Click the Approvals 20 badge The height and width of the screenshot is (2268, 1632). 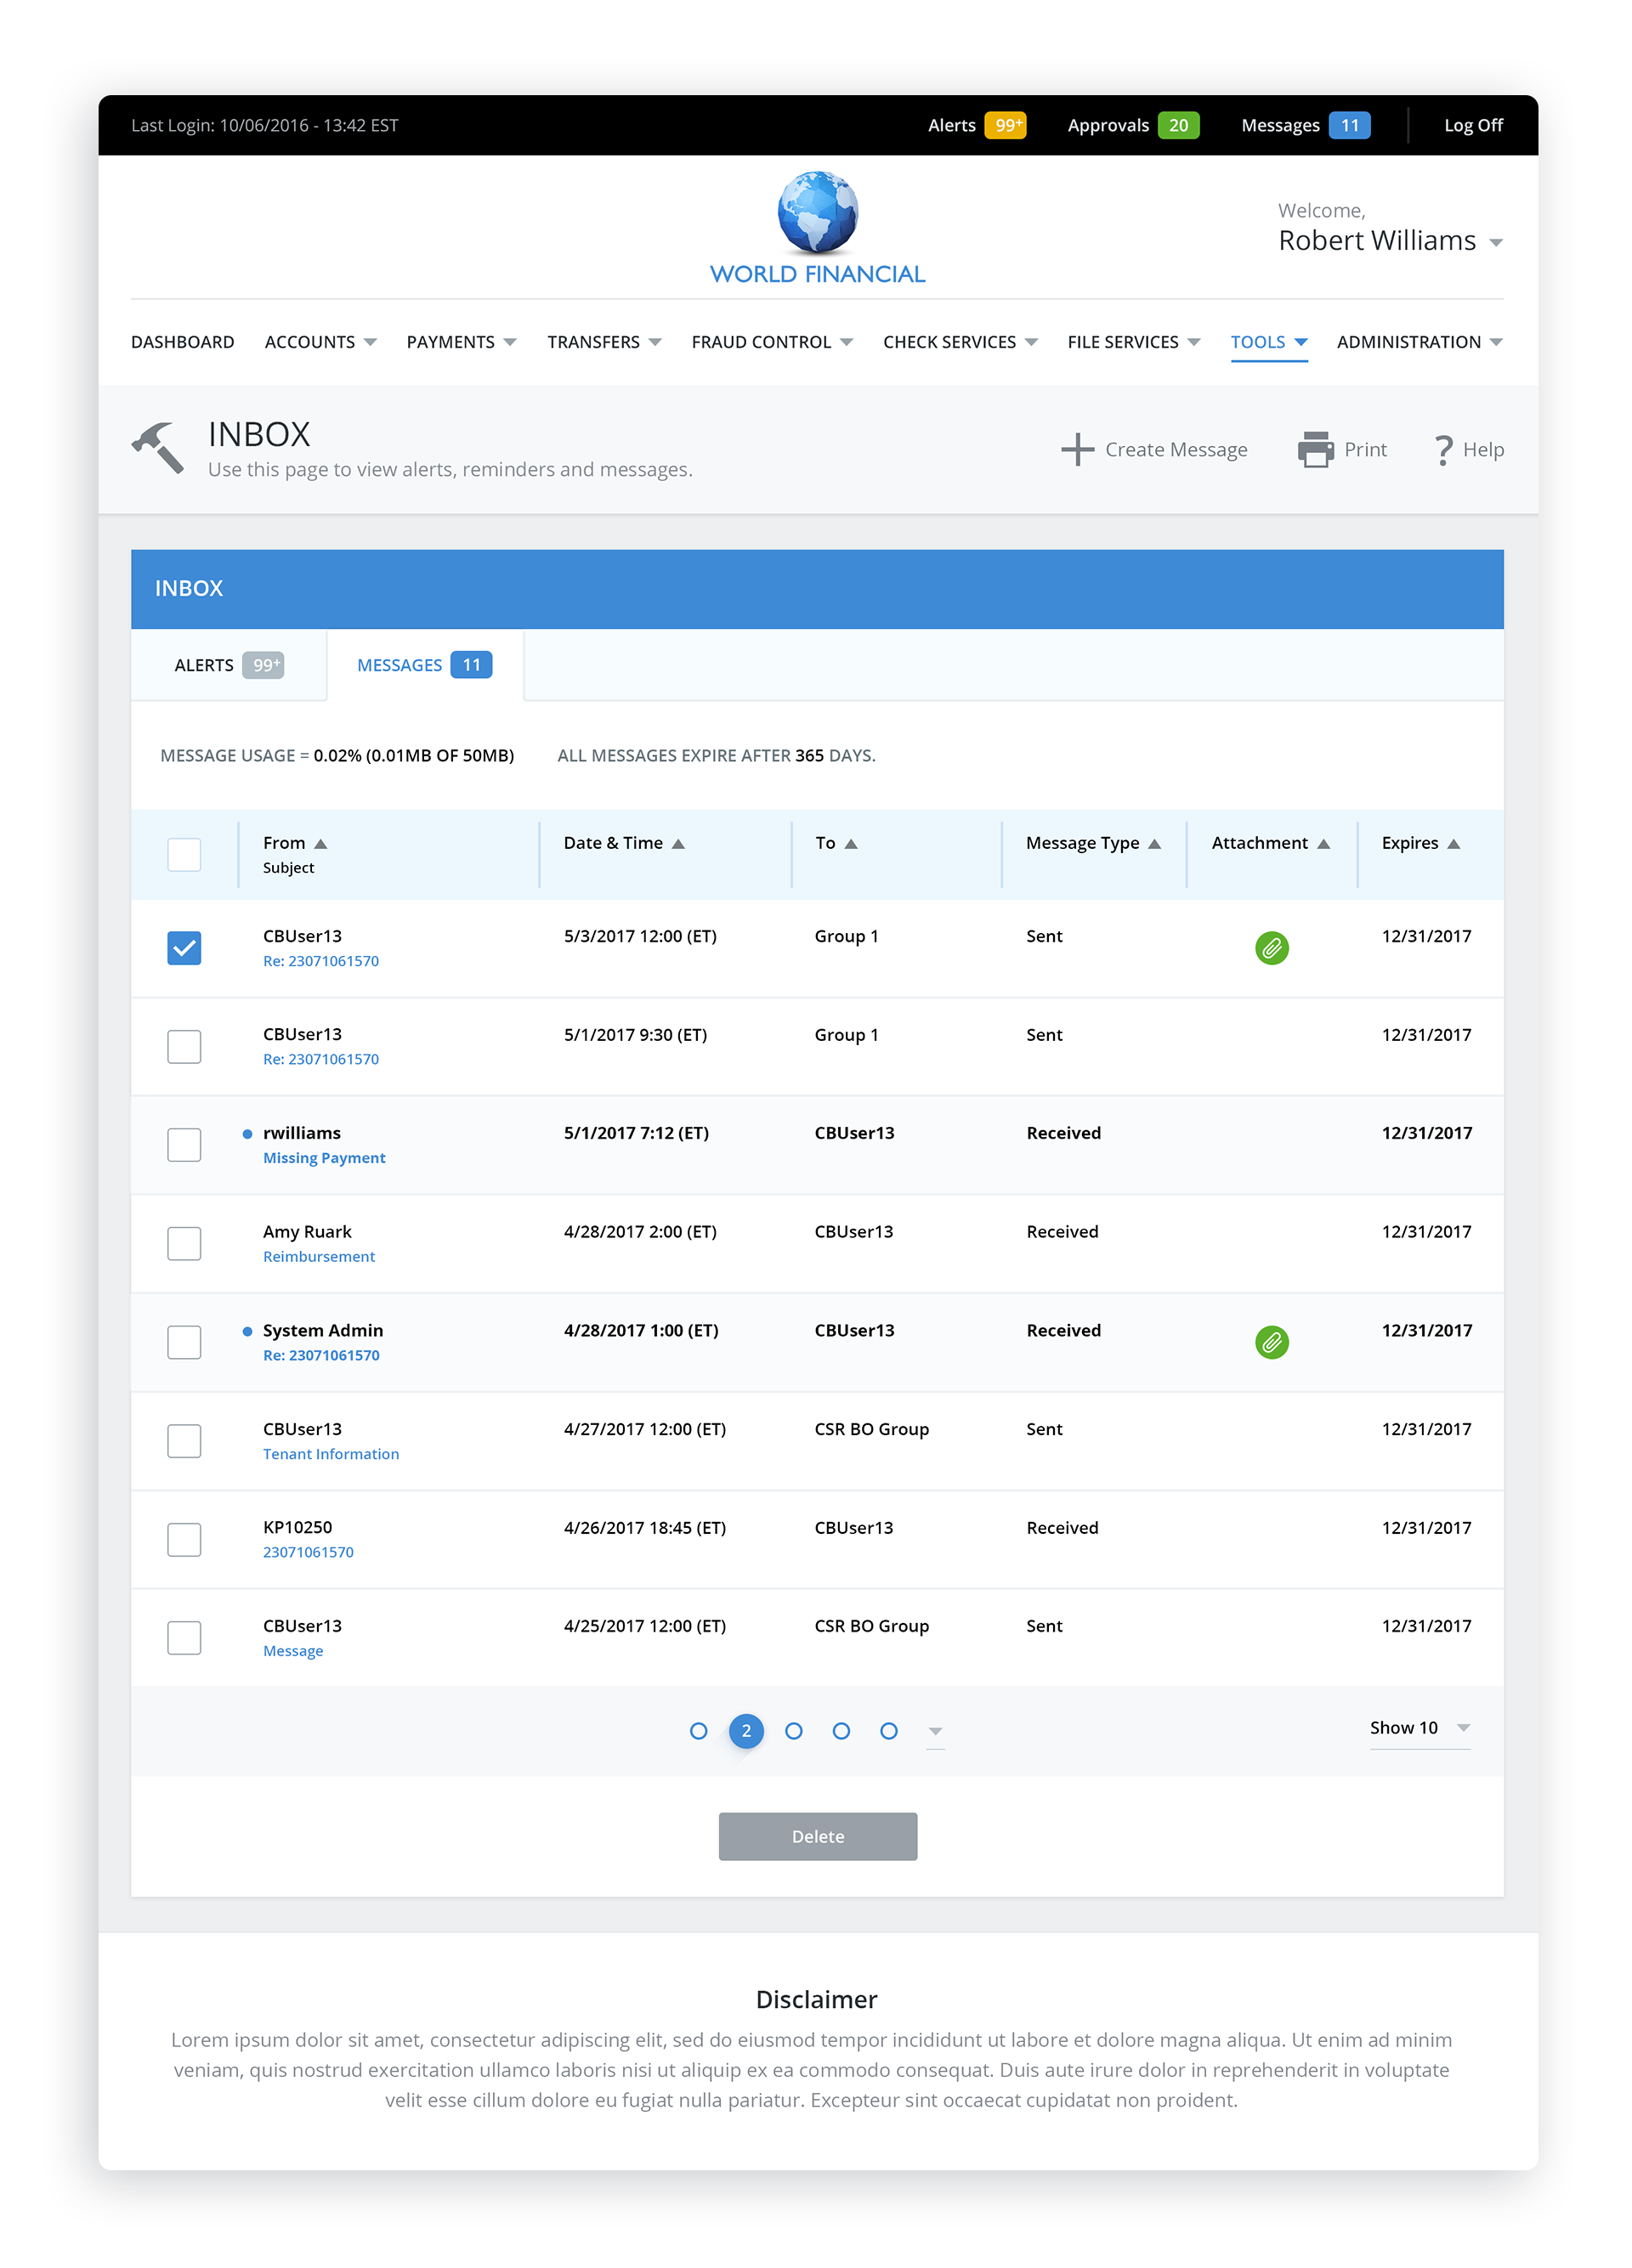[x=1177, y=125]
